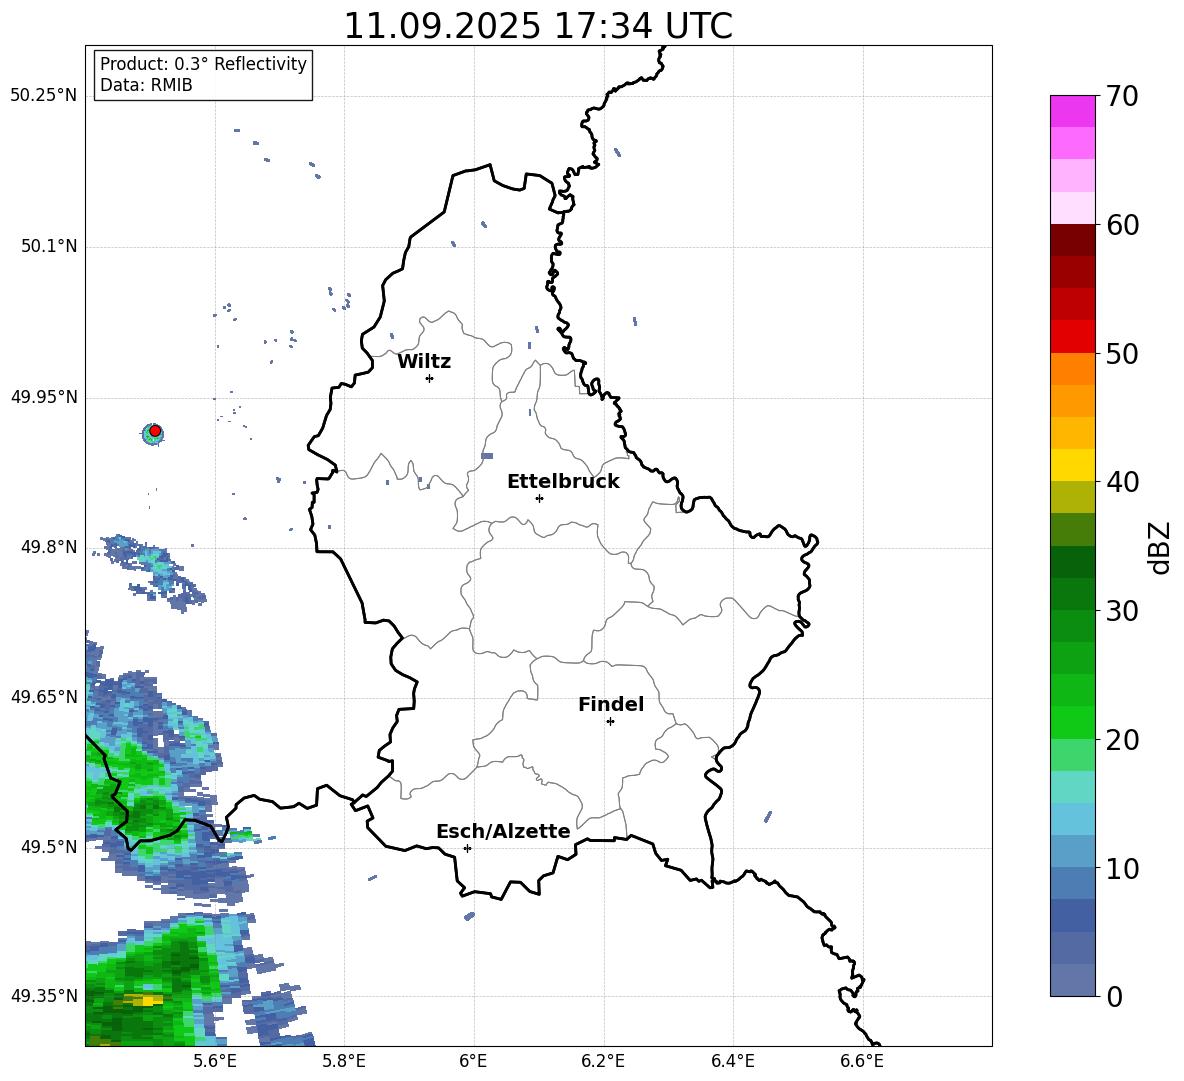This screenshot has height=1081, width=1184.
Task: Click the 49.8°N latitude label
Action: point(49,547)
